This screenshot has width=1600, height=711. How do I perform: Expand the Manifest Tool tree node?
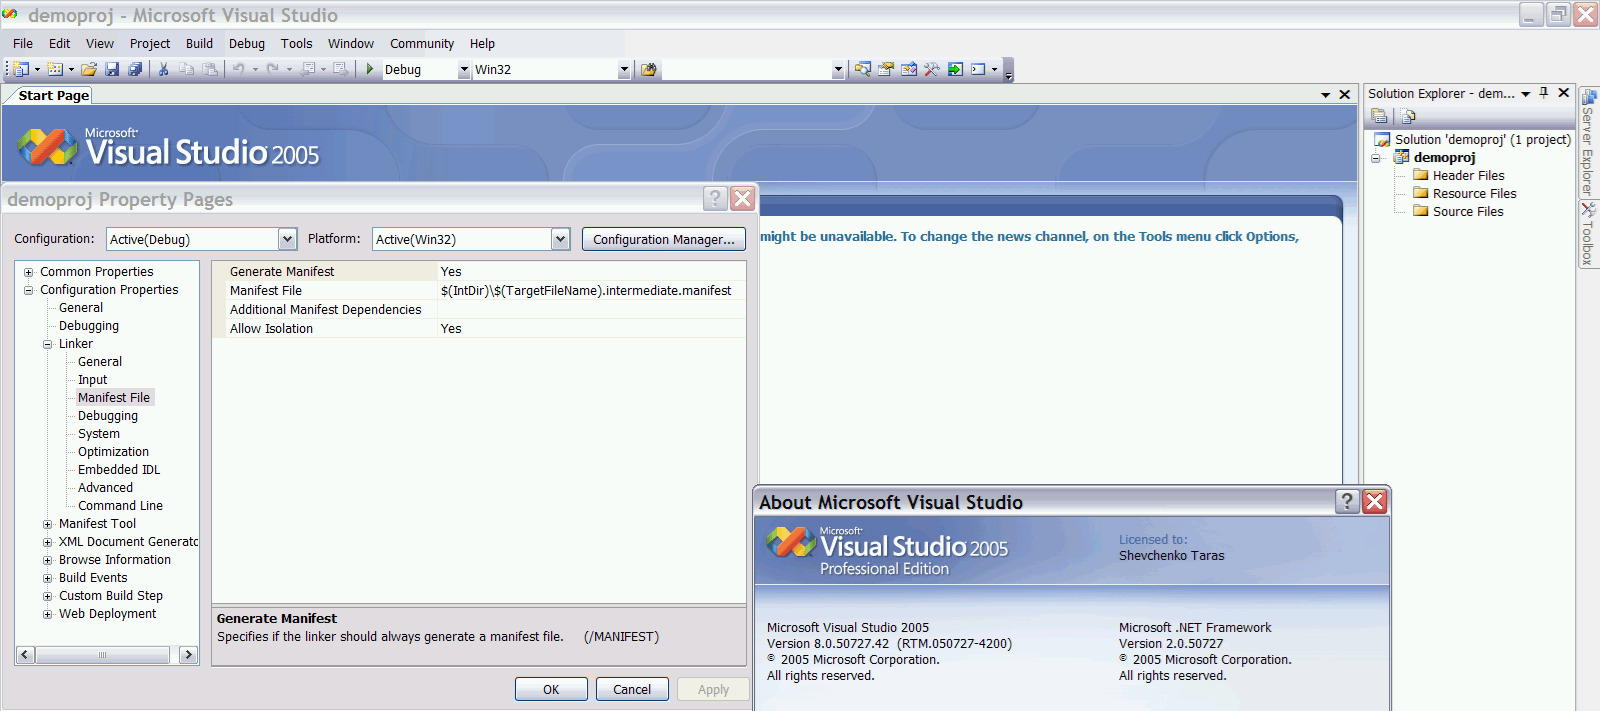[47, 524]
